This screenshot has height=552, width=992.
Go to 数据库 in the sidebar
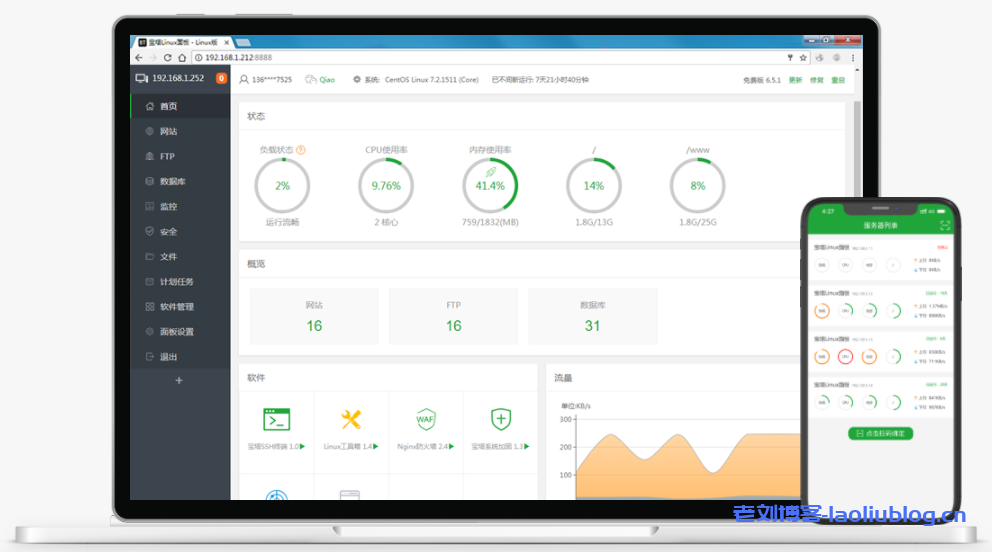[x=172, y=181]
